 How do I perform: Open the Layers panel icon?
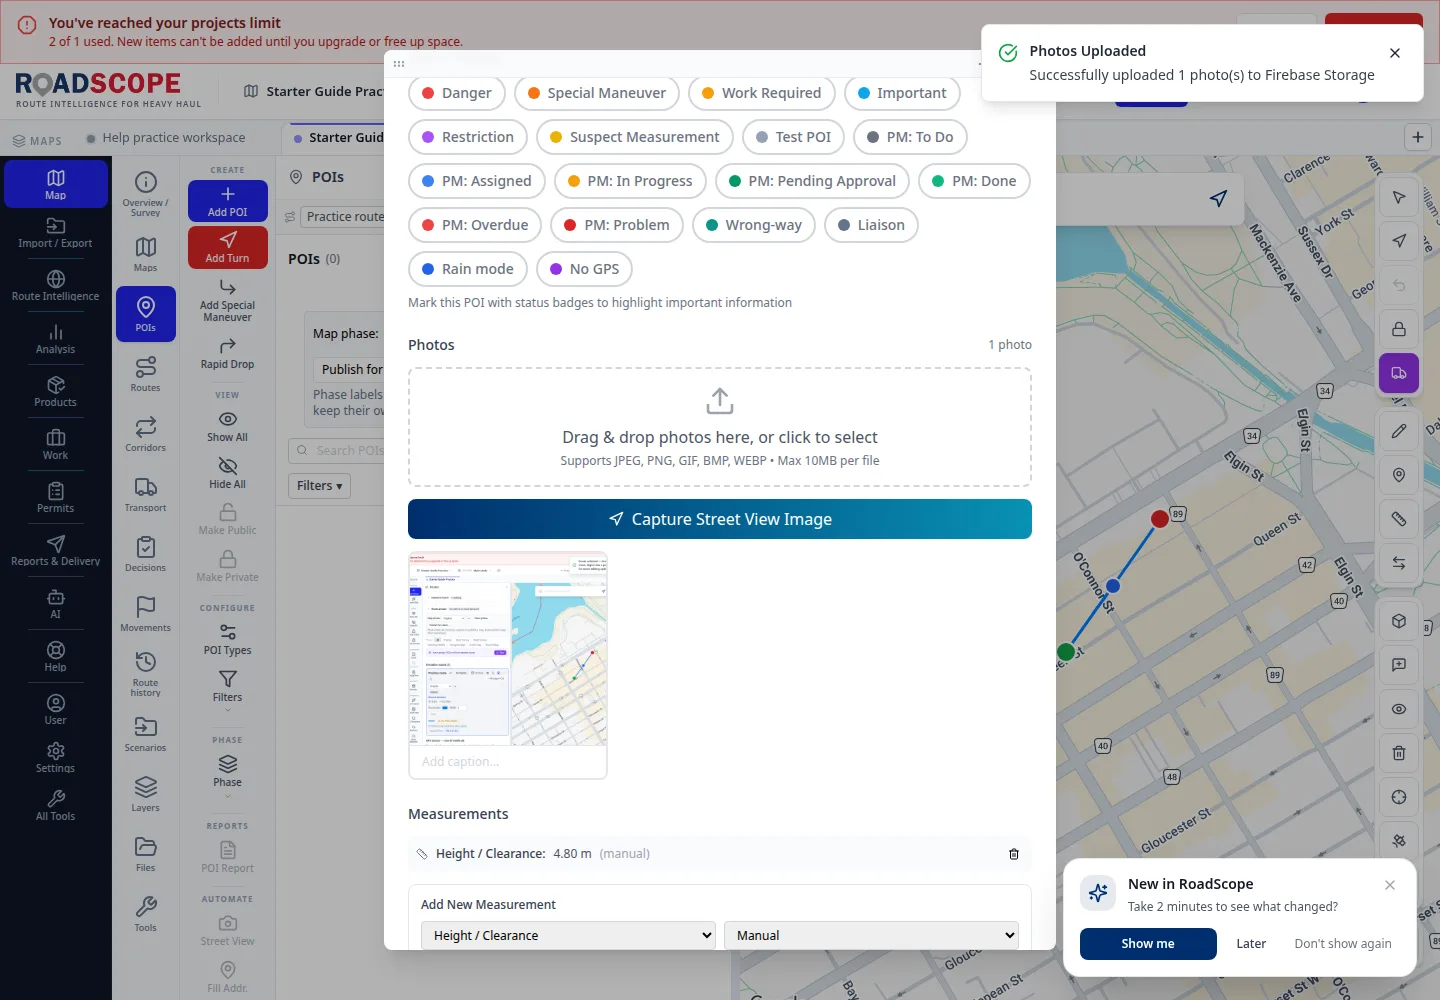coord(146,794)
